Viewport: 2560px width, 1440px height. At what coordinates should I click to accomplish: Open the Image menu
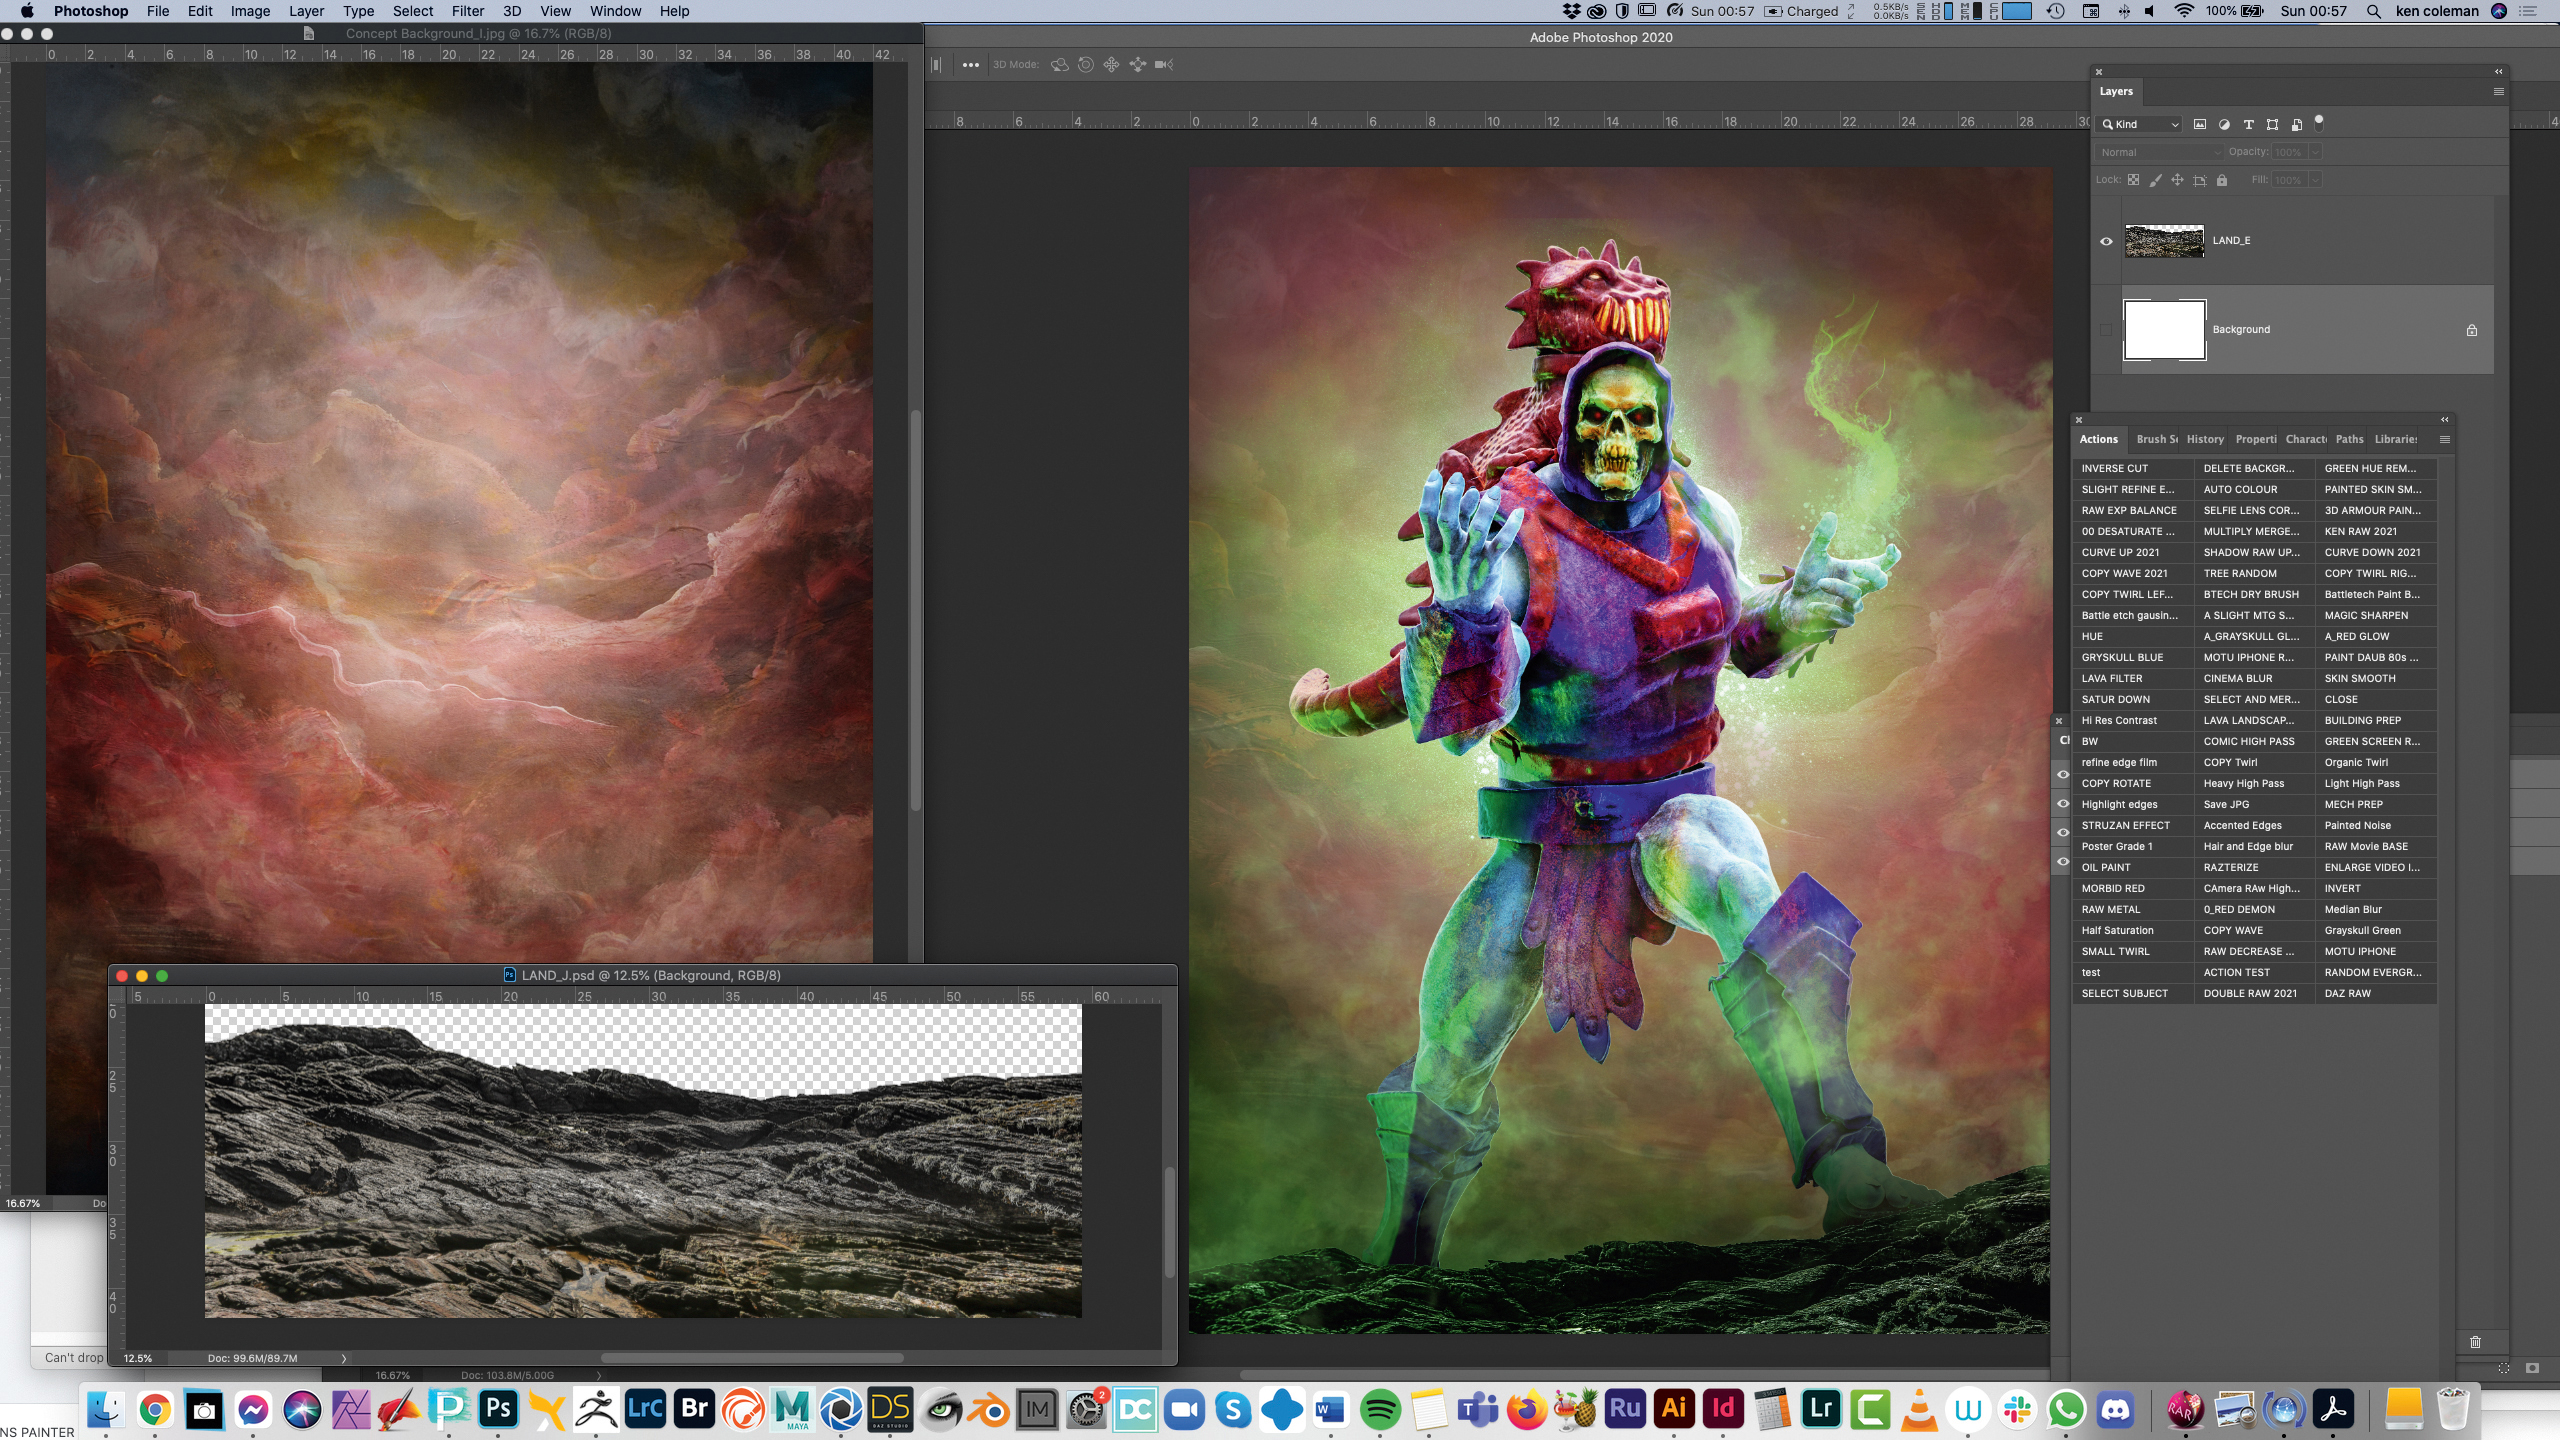point(250,11)
